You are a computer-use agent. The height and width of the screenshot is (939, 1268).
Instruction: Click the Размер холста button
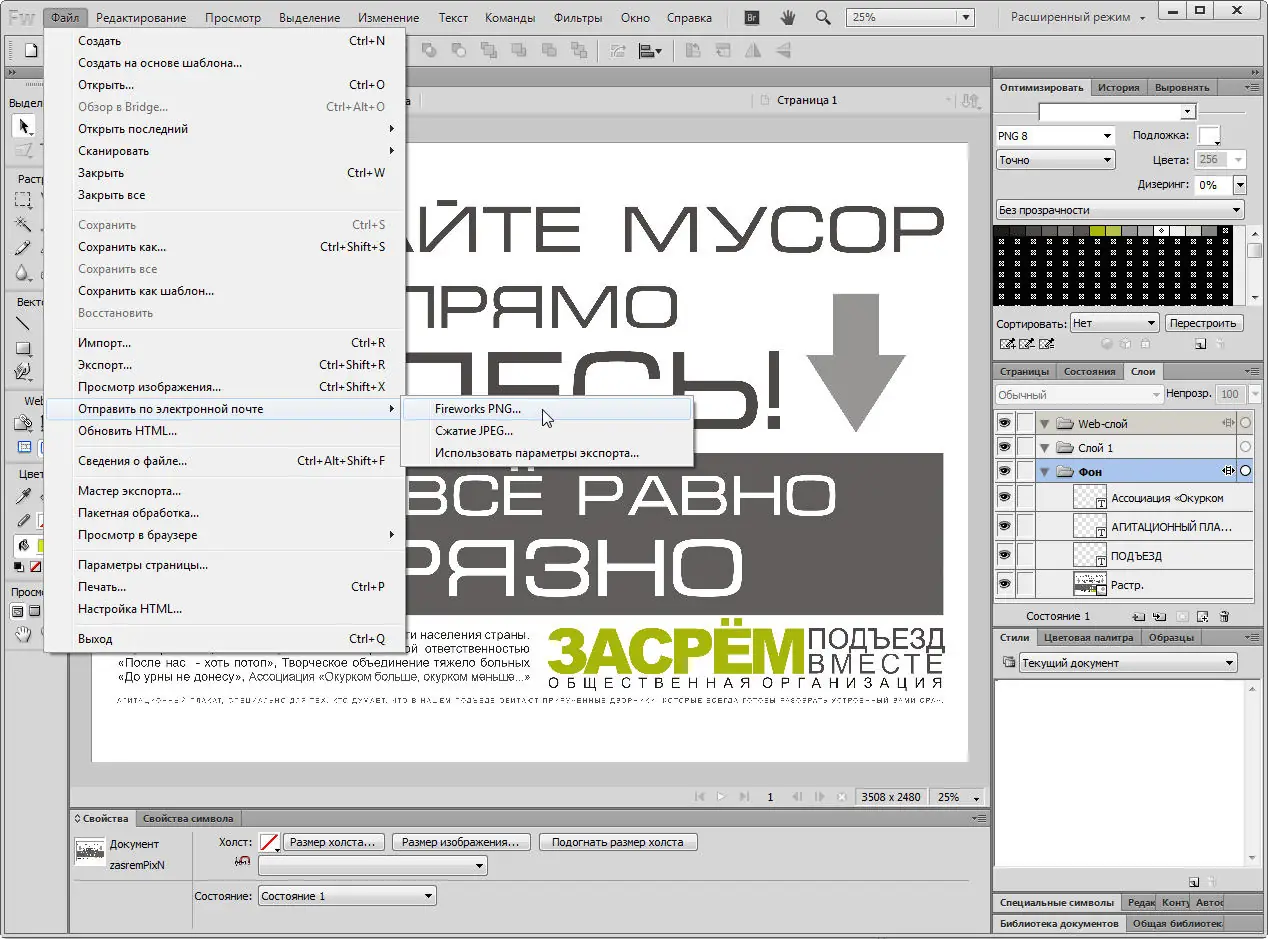click(x=336, y=841)
